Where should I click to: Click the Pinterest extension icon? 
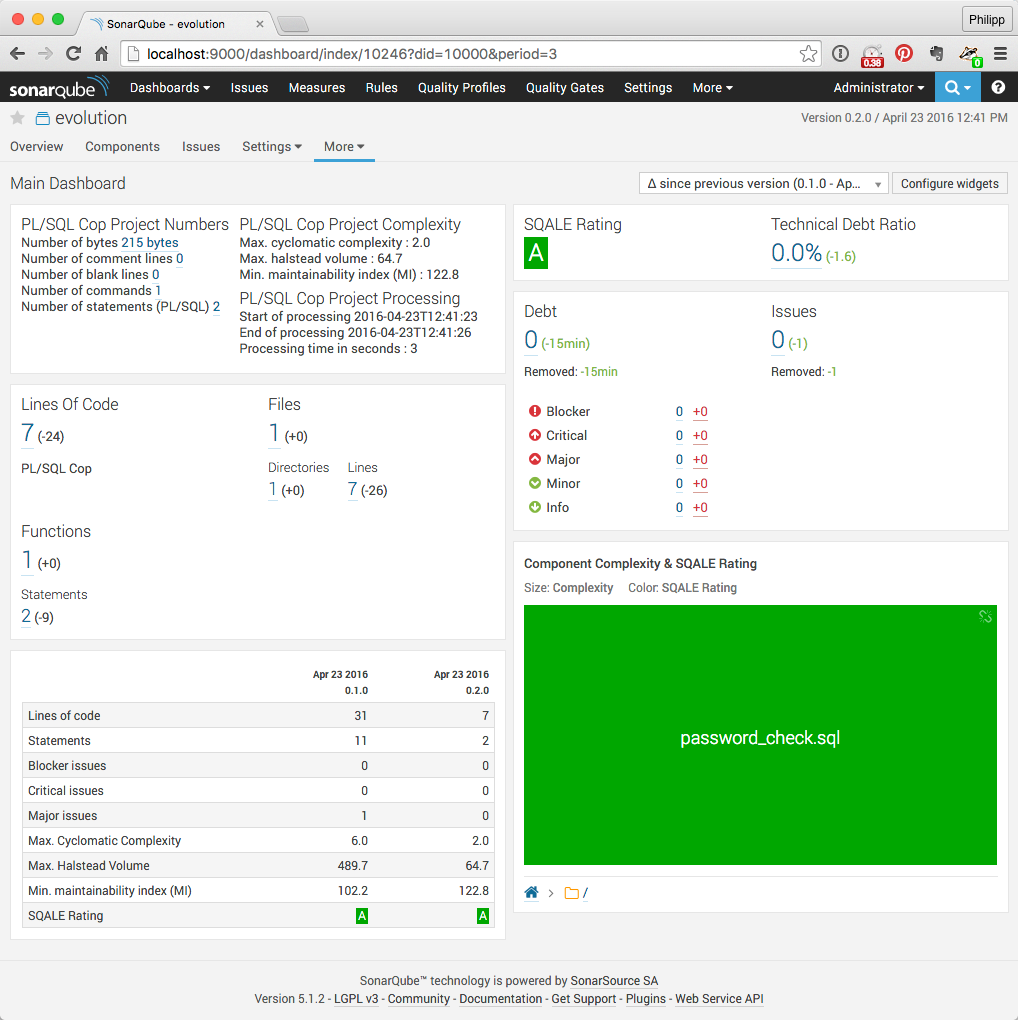click(904, 53)
